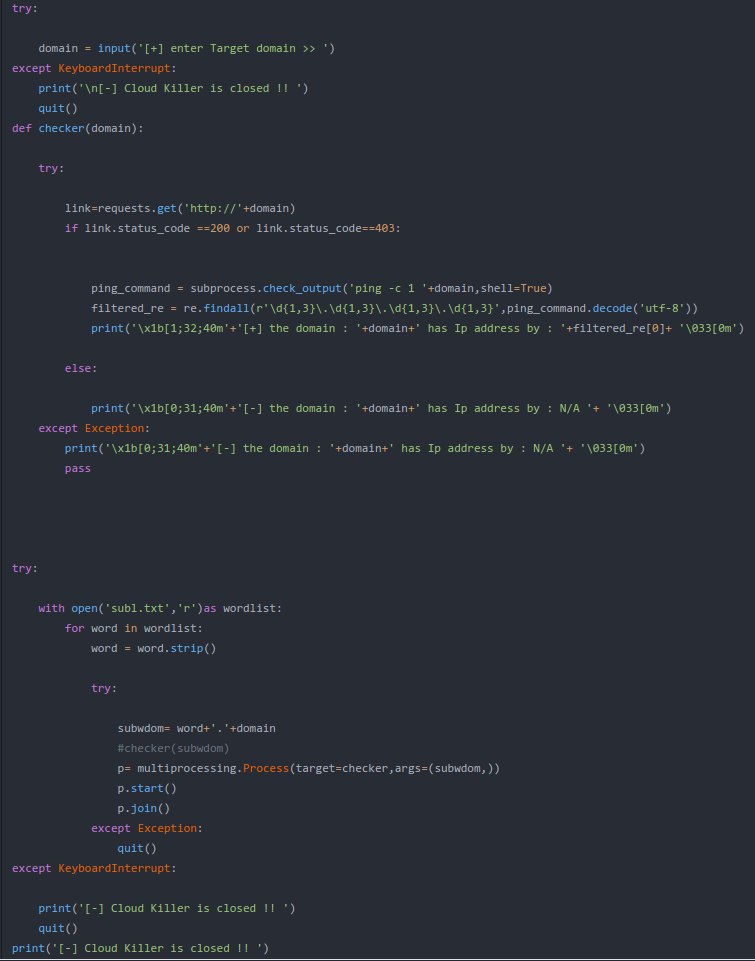Select the word 'requests' in link assignment
755x961 pixels.
(124, 208)
